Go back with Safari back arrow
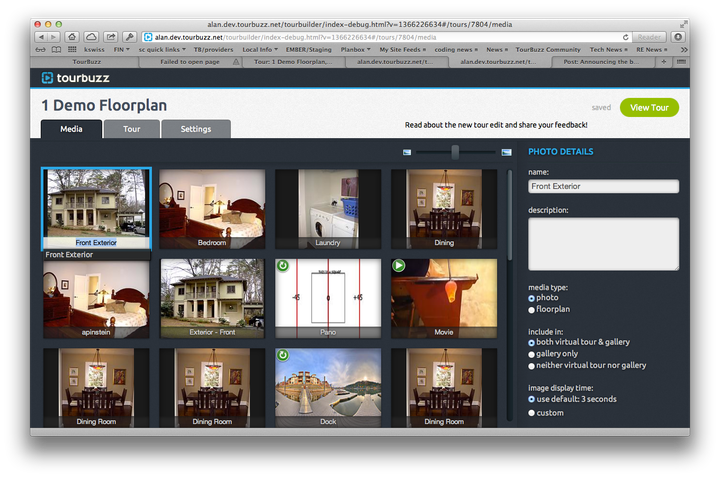720x478 pixels. [x=41, y=37]
